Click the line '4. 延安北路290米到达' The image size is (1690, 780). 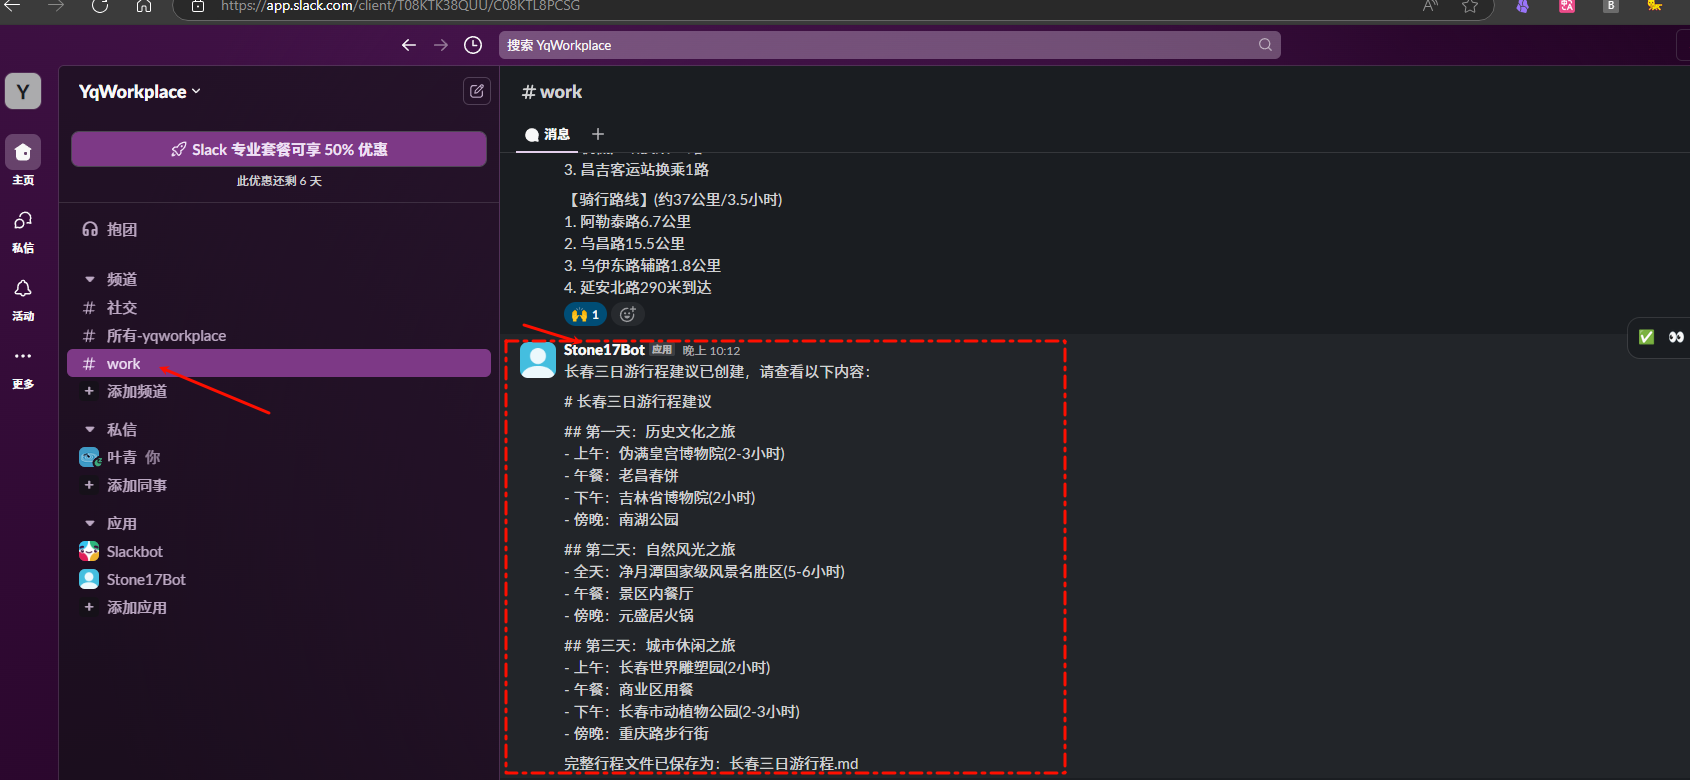click(x=638, y=288)
